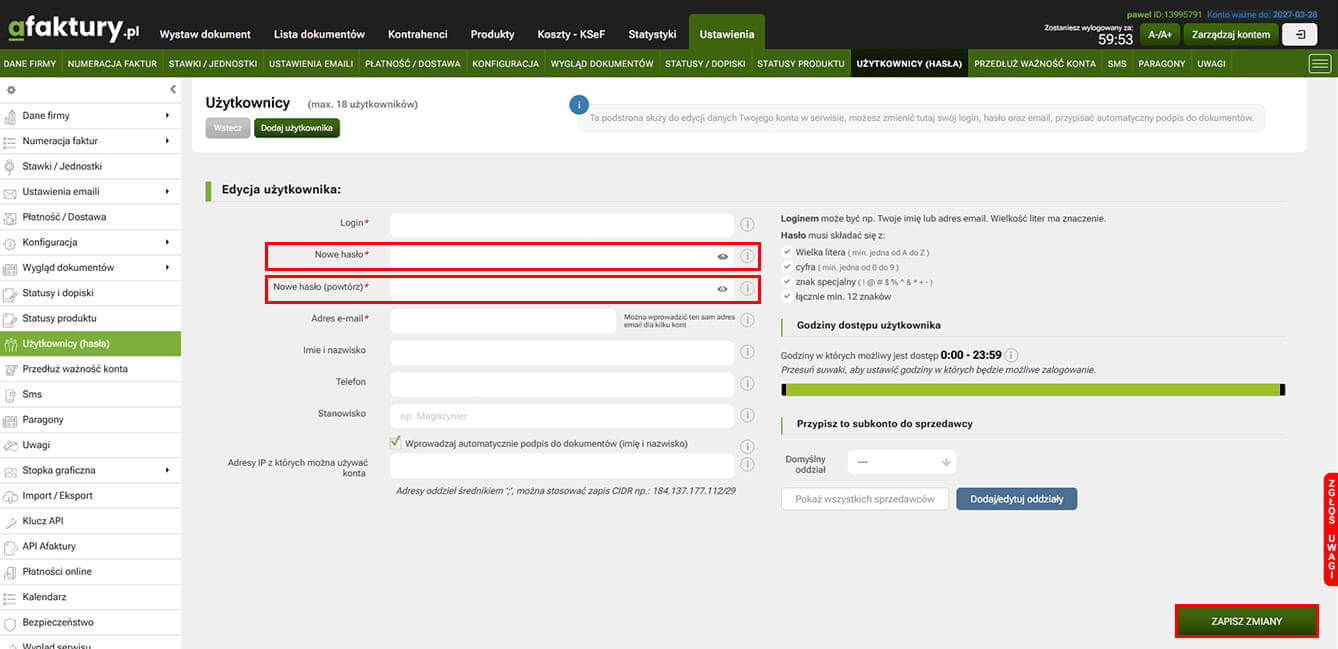The image size is (1338, 649).
Task: Open the Wystaw dokument top menu
Action: [x=205, y=34]
